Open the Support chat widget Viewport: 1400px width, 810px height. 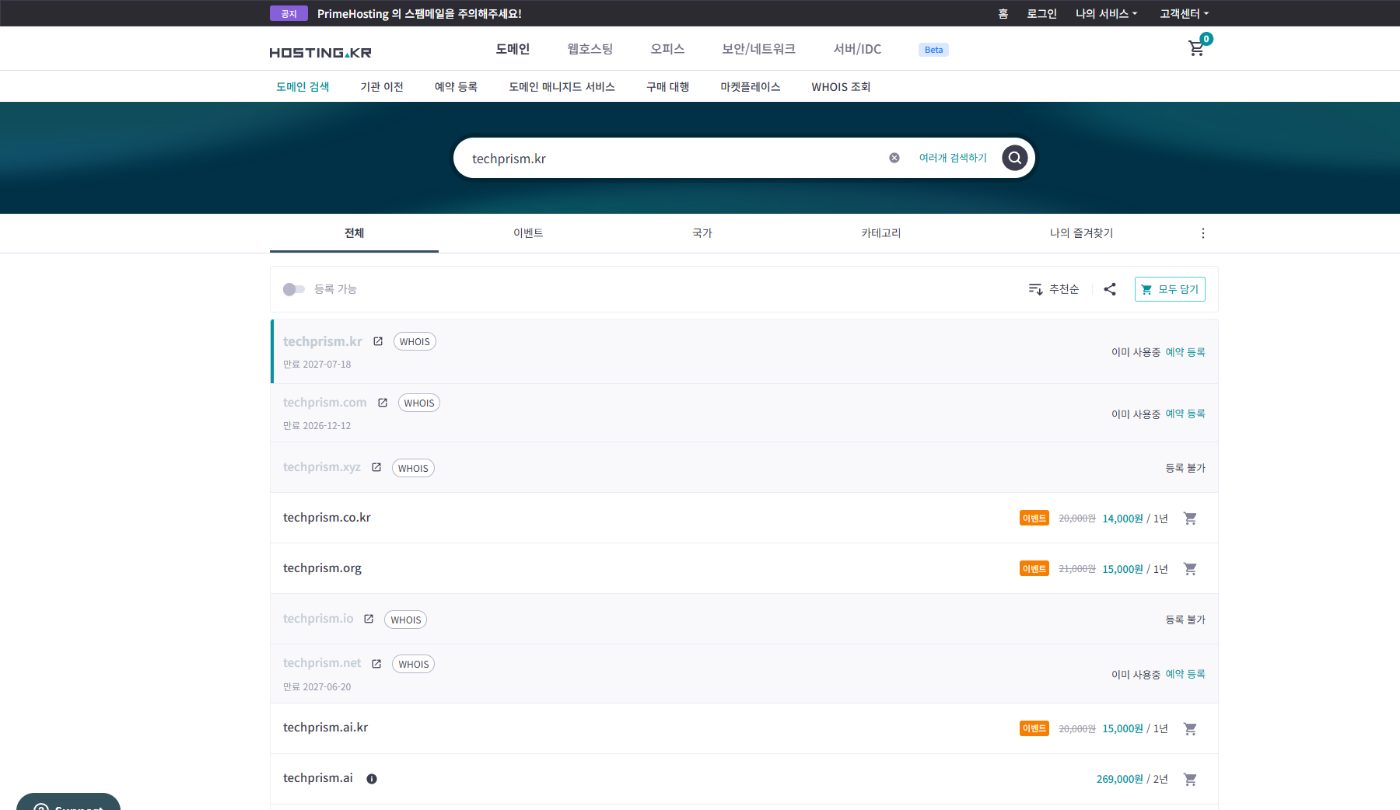68,802
